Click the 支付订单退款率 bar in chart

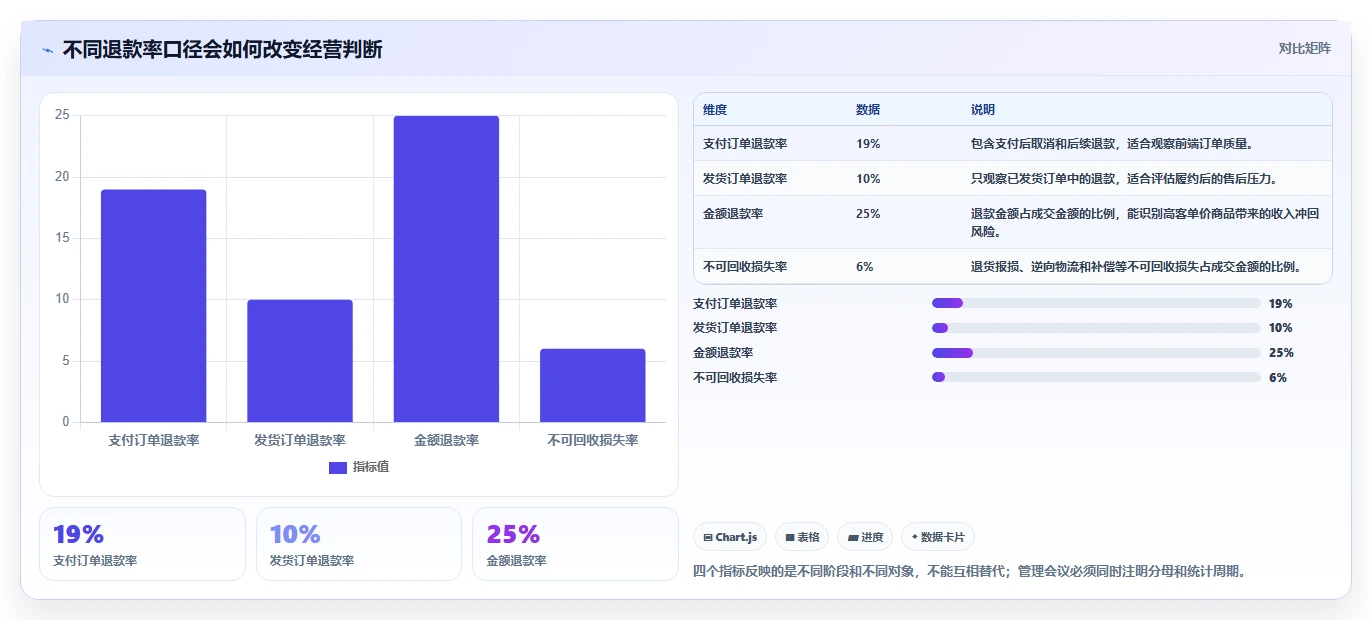154,306
